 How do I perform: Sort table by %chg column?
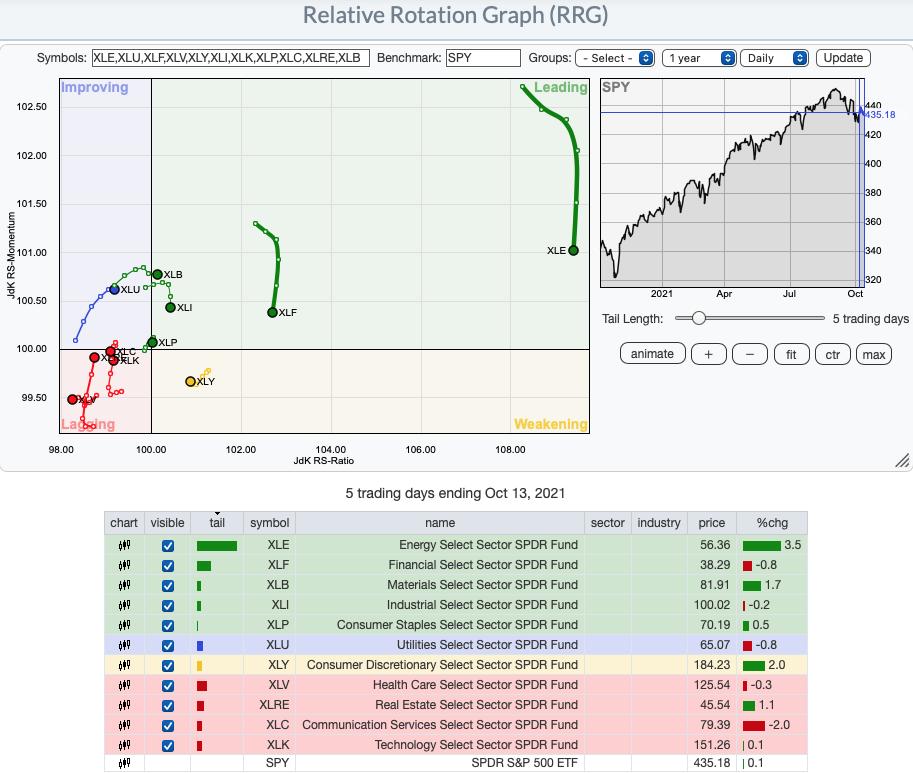pos(772,523)
